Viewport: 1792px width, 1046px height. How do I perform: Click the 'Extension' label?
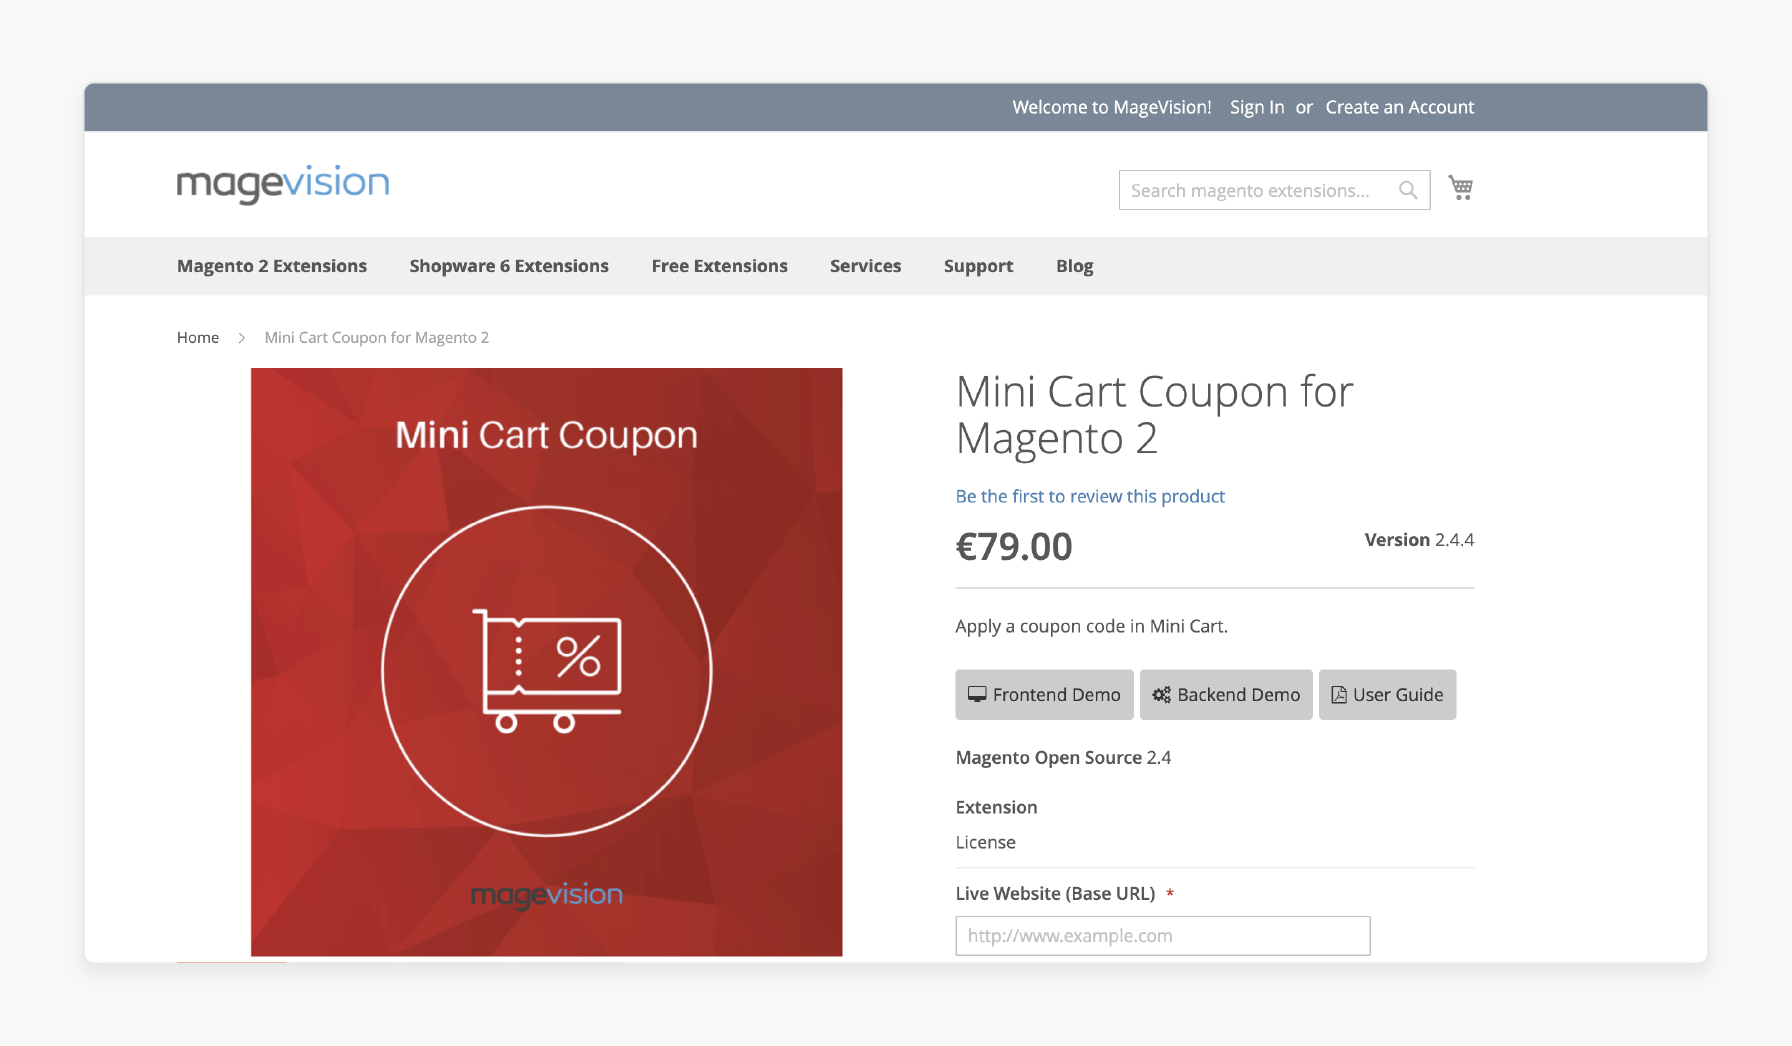996,807
